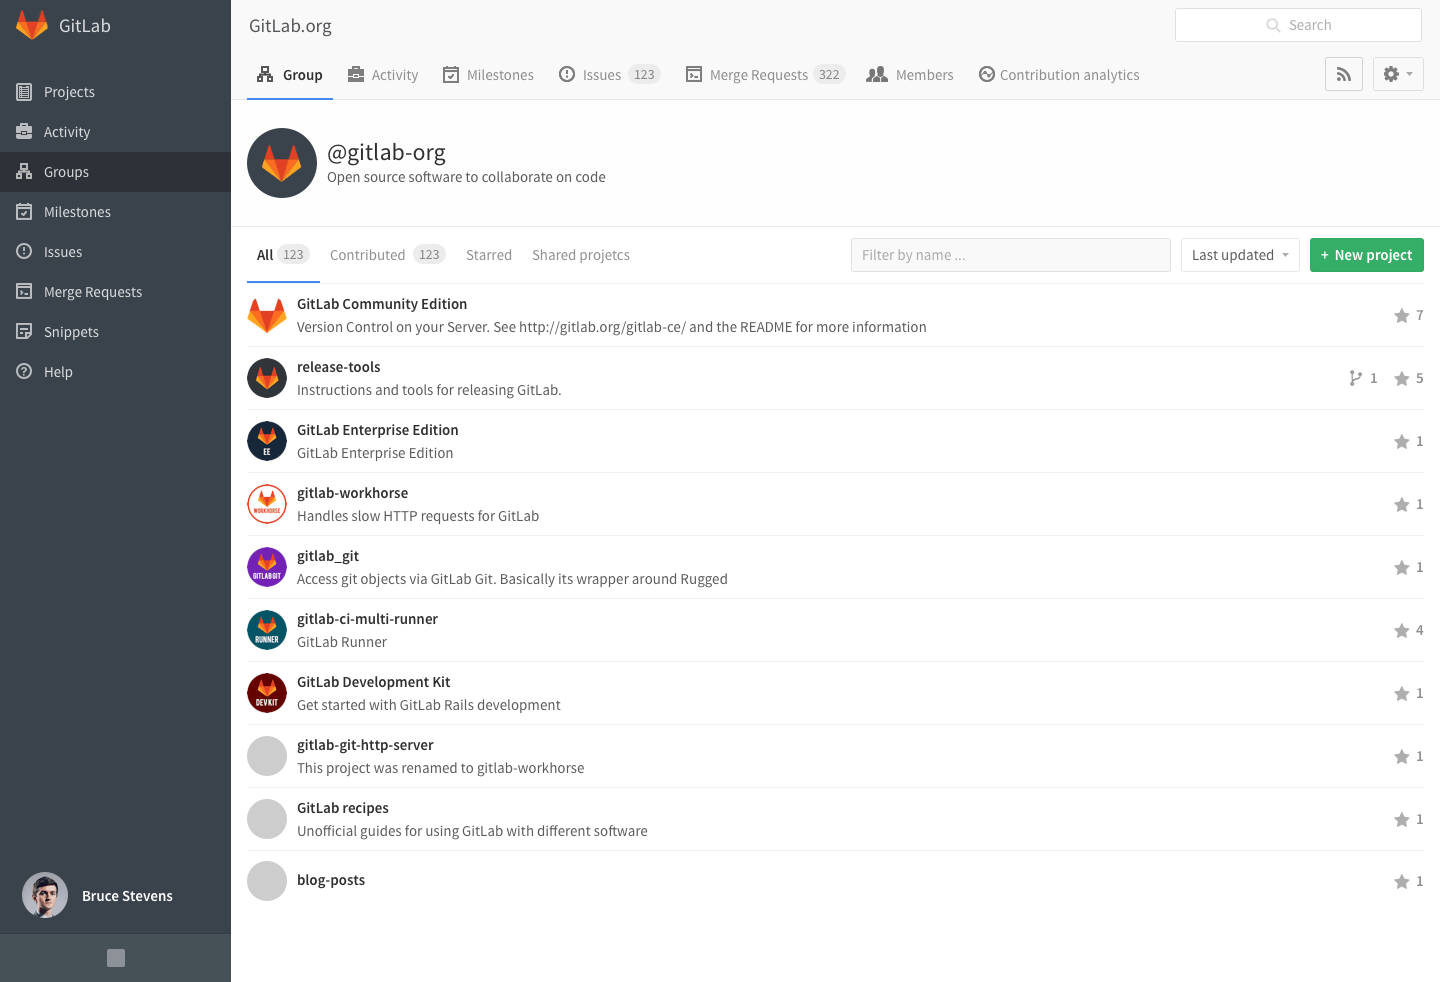Click the Bruce Stevens user name
1440x982 pixels.
point(127,896)
